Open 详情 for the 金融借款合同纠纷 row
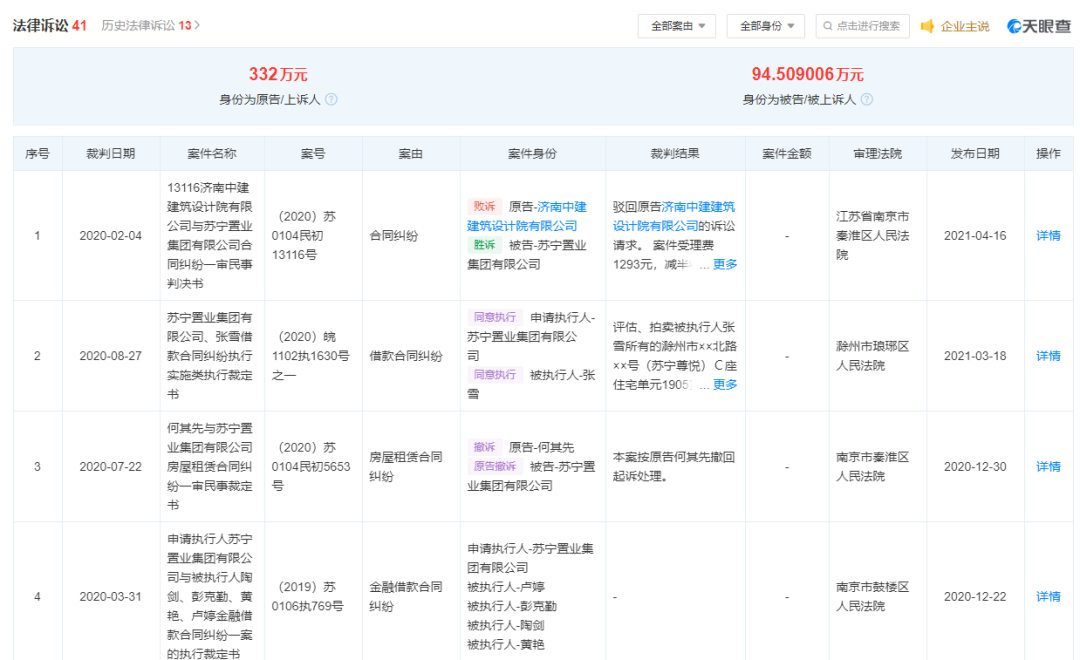1080x660 pixels. point(1048,597)
